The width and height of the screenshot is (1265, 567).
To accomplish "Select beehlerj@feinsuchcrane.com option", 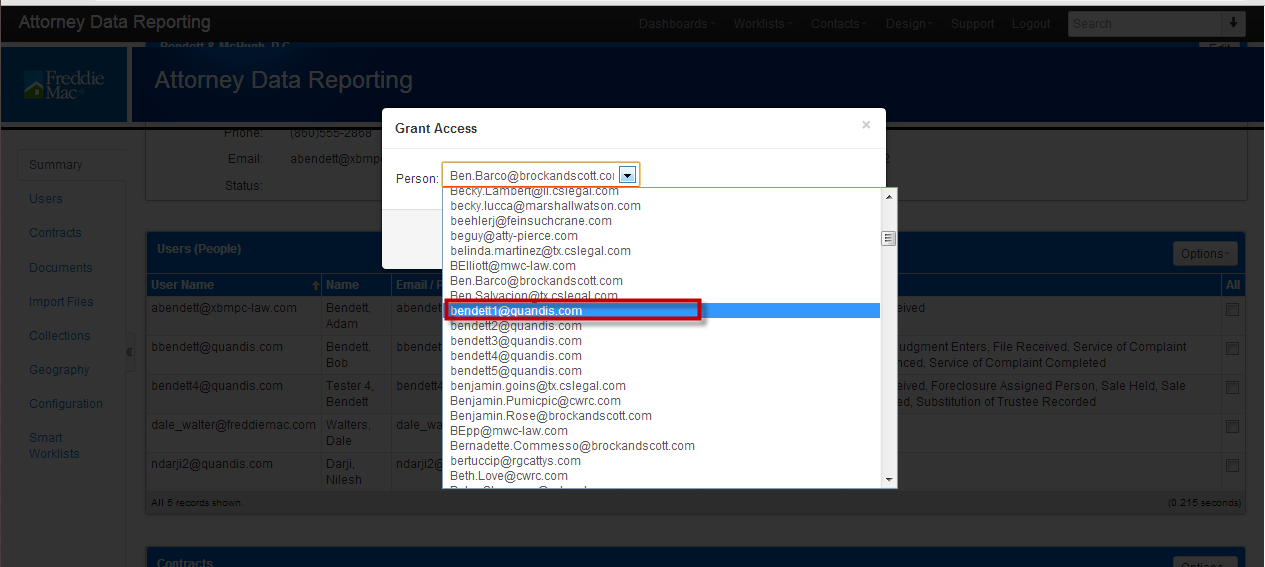I will pyautogui.click(x=661, y=221).
